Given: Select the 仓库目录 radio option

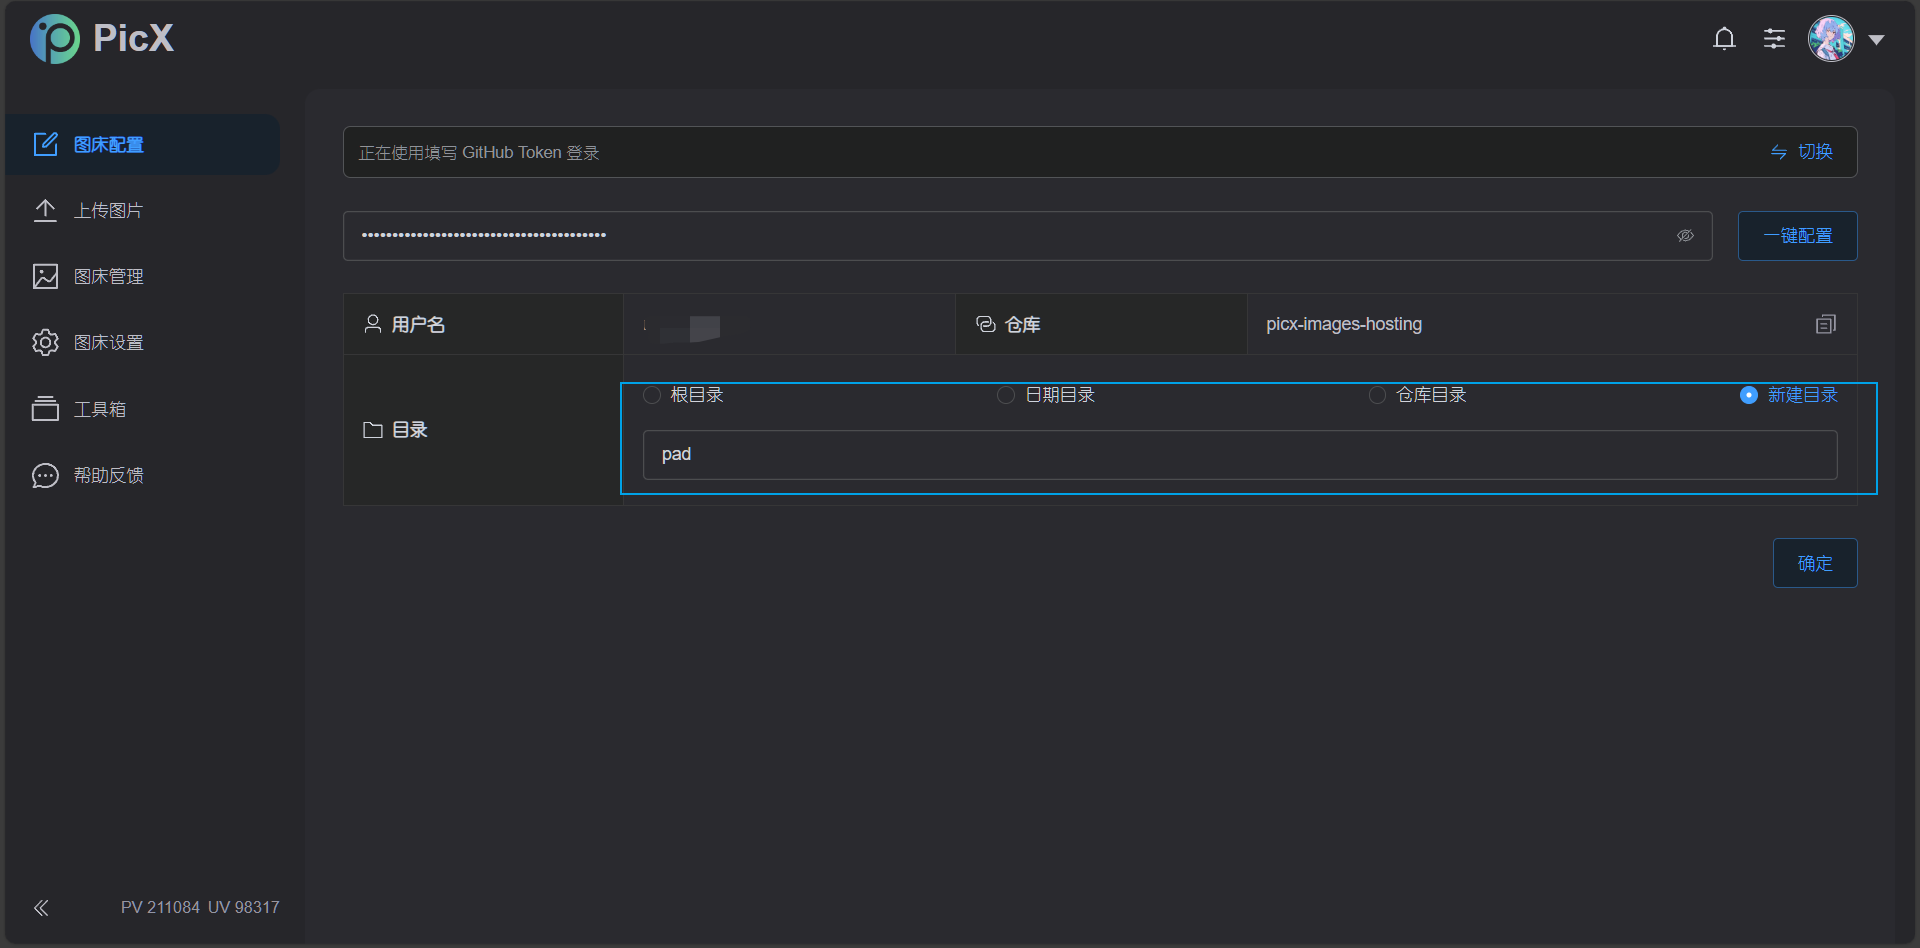Looking at the screenshot, I should [1417, 395].
